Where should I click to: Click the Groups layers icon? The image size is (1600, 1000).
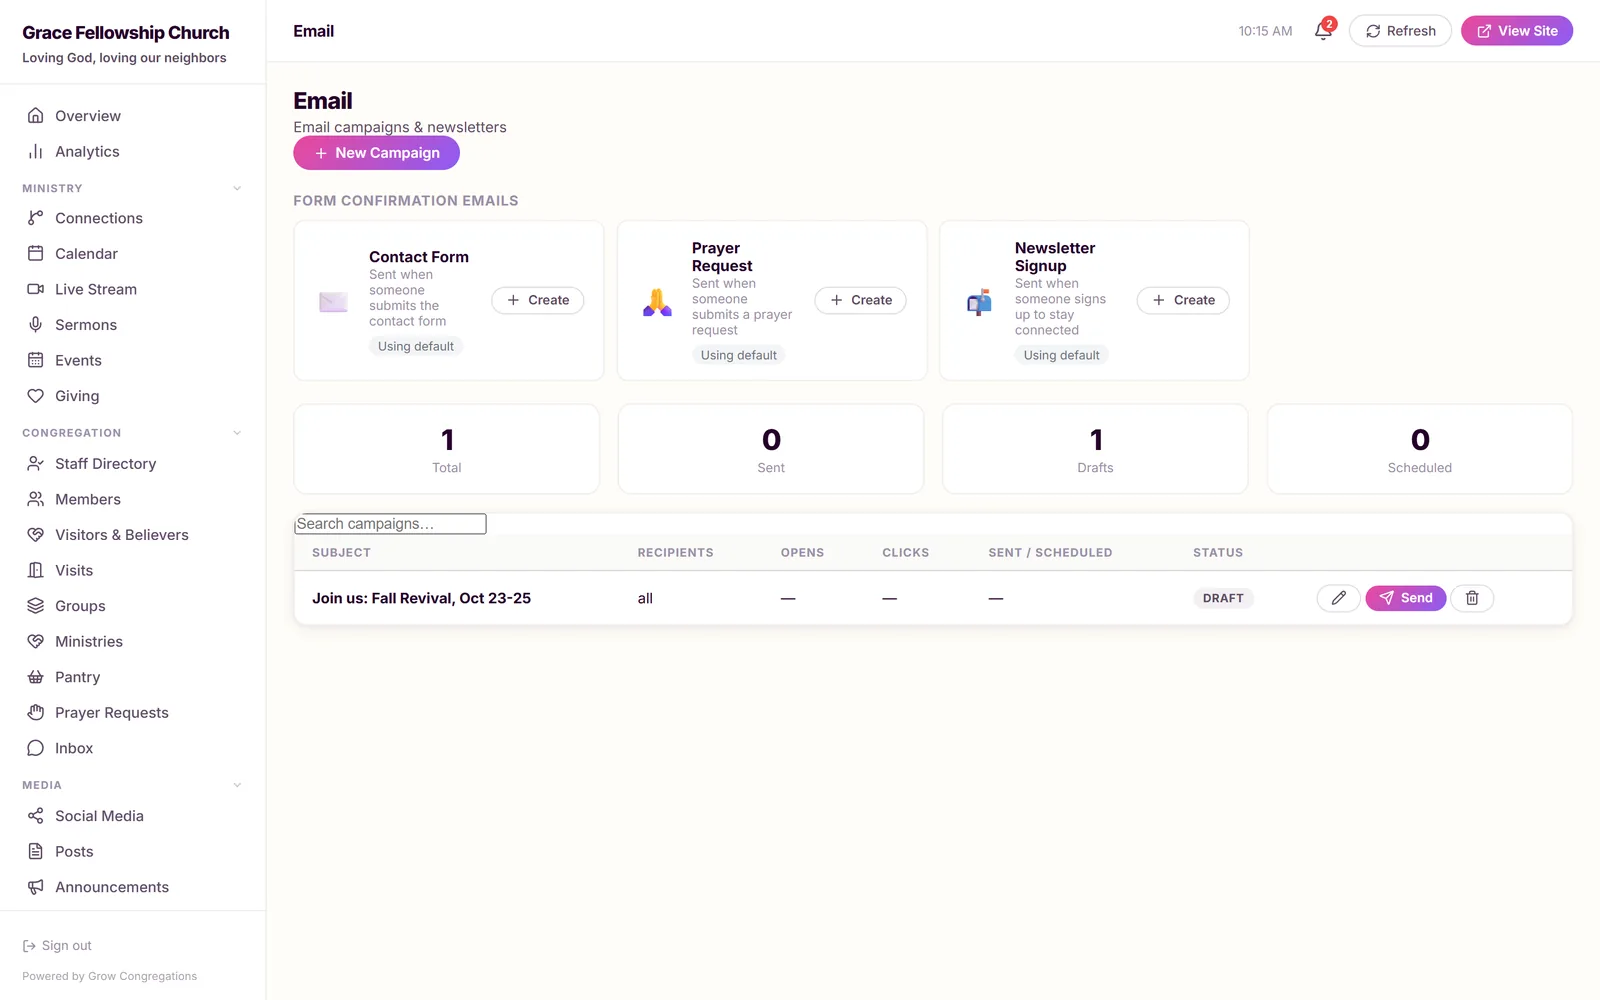click(x=36, y=606)
